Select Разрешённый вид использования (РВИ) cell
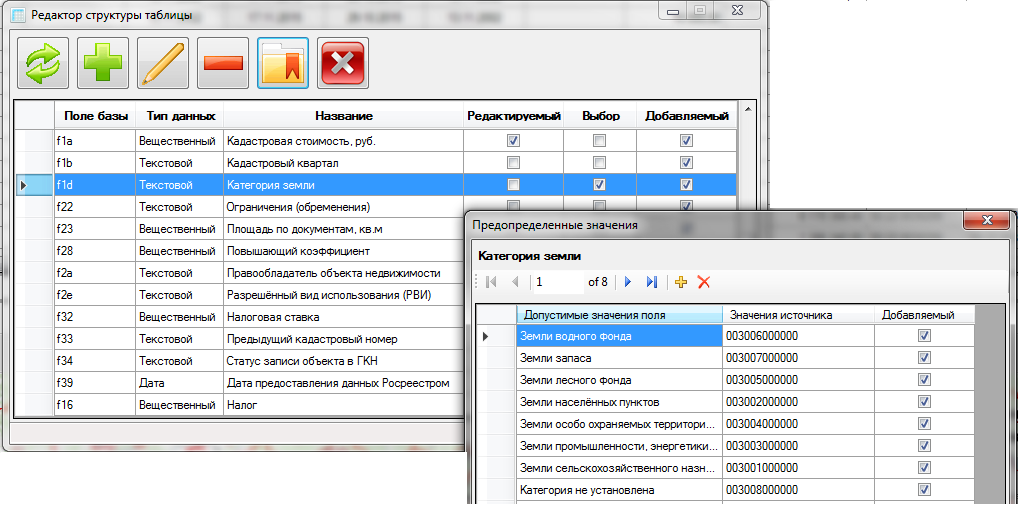The width and height of the screenshot is (1018, 508). click(343, 296)
